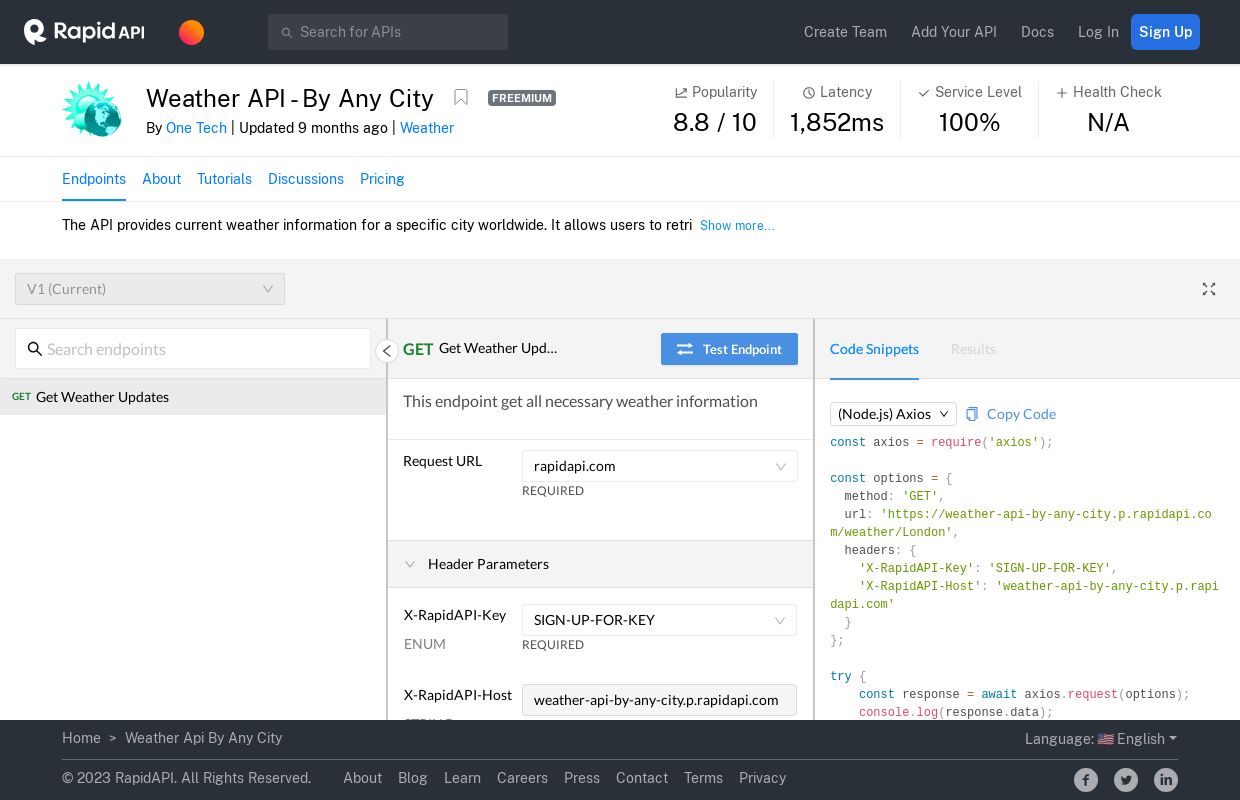Open the Docs link in header

coord(1037,32)
